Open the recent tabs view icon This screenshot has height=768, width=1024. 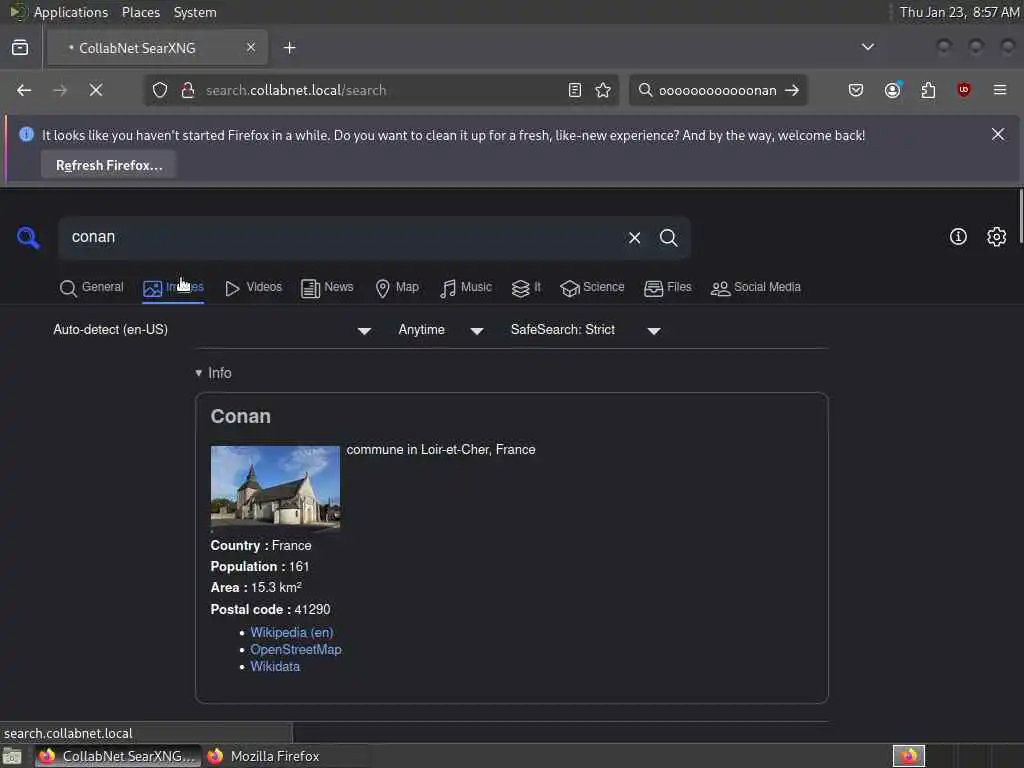[20, 48]
